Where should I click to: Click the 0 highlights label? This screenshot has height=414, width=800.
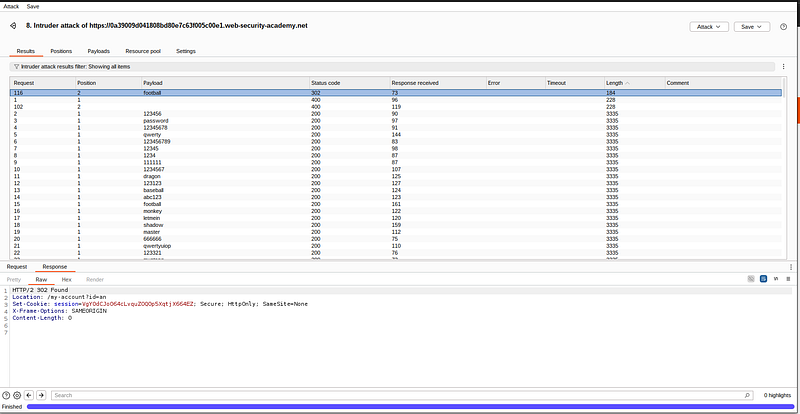click(x=777, y=395)
